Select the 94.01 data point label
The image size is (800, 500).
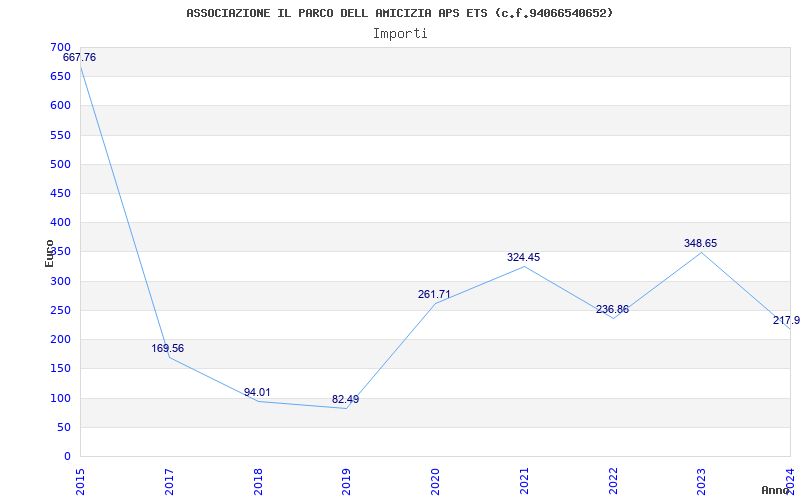(x=257, y=392)
